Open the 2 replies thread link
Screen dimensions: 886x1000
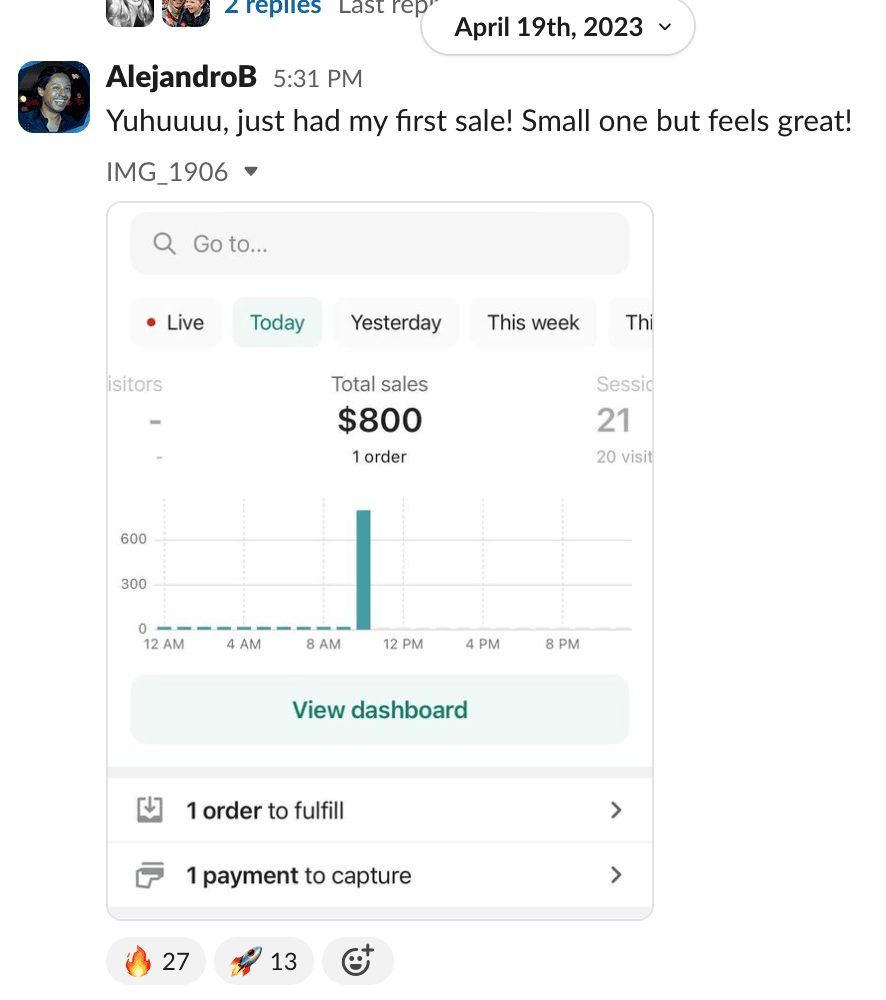point(273,8)
